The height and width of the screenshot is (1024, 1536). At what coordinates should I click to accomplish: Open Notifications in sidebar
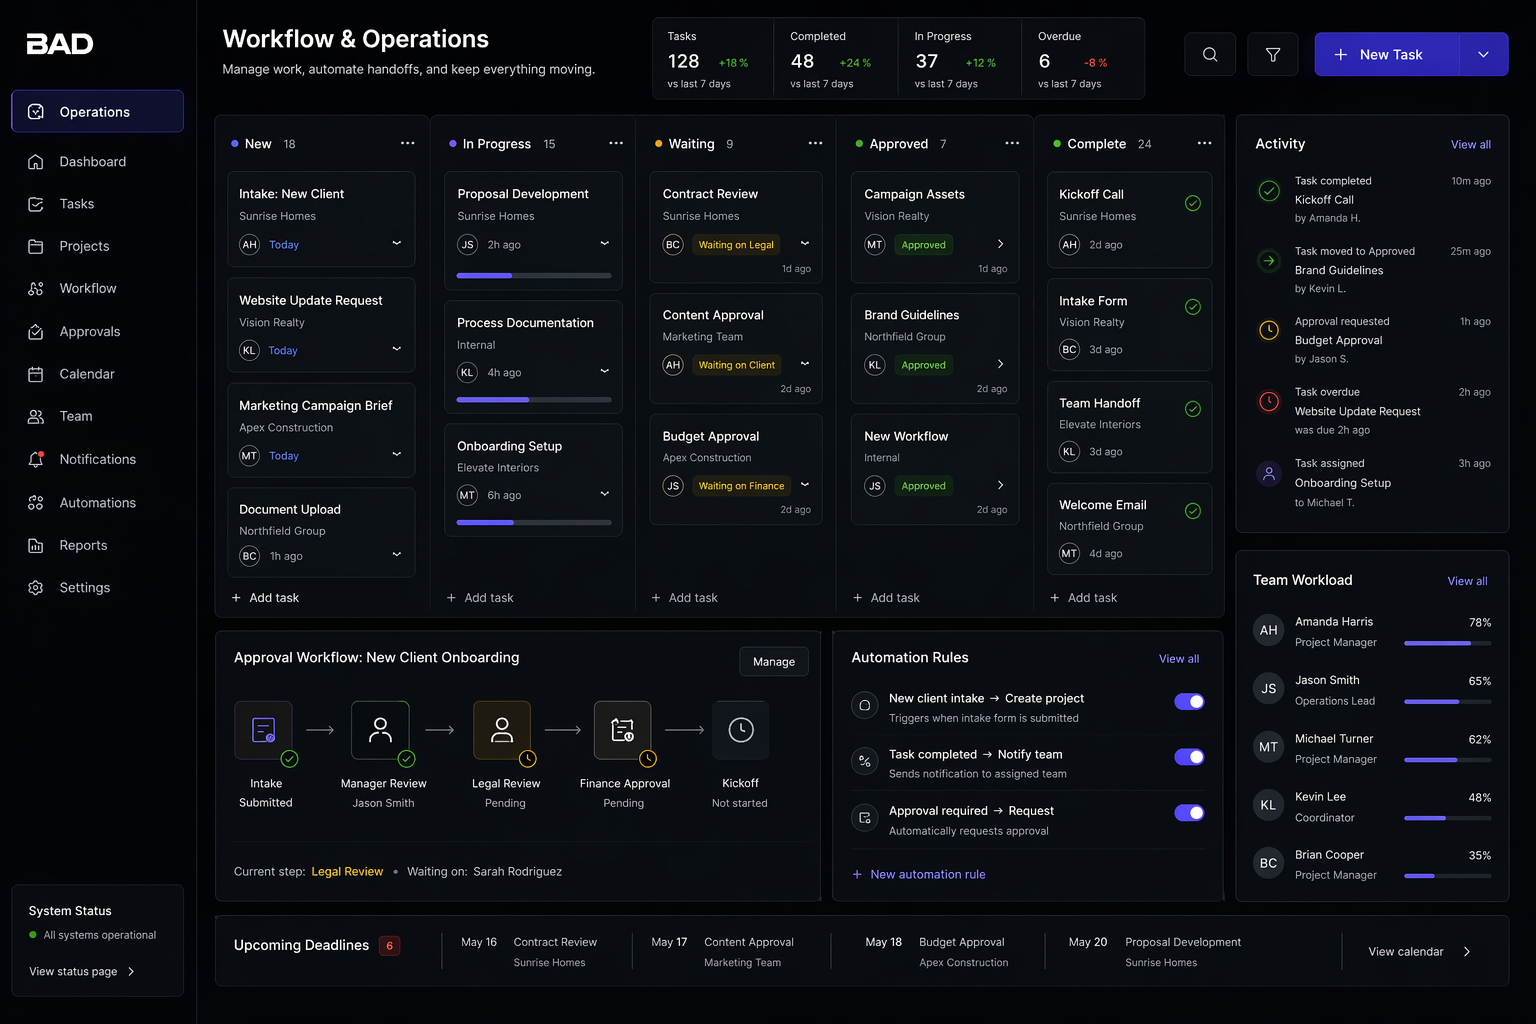pyautogui.click(x=97, y=460)
